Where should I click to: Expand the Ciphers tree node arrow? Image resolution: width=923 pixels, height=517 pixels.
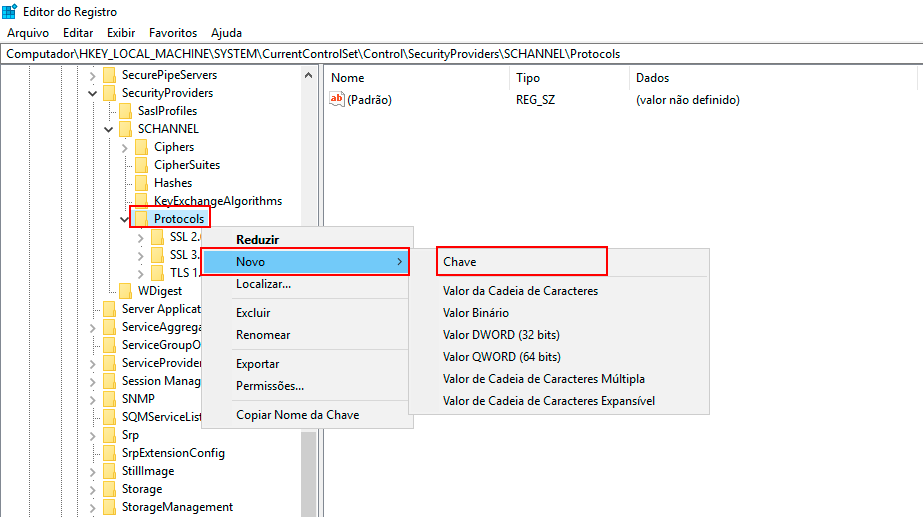coord(125,147)
